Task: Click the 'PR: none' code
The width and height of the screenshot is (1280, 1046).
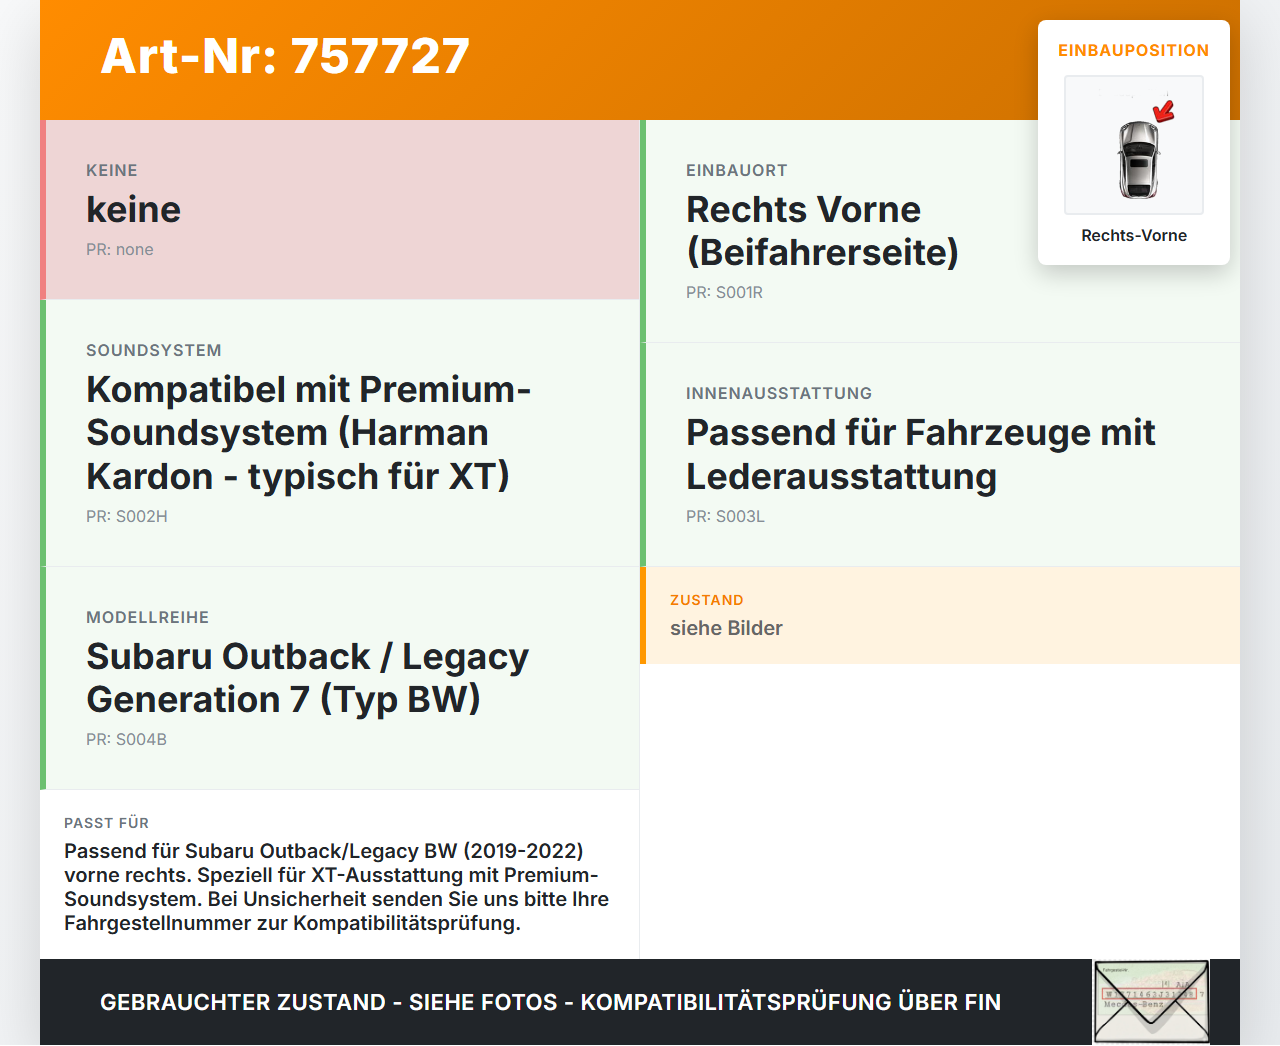Action: pos(120,249)
